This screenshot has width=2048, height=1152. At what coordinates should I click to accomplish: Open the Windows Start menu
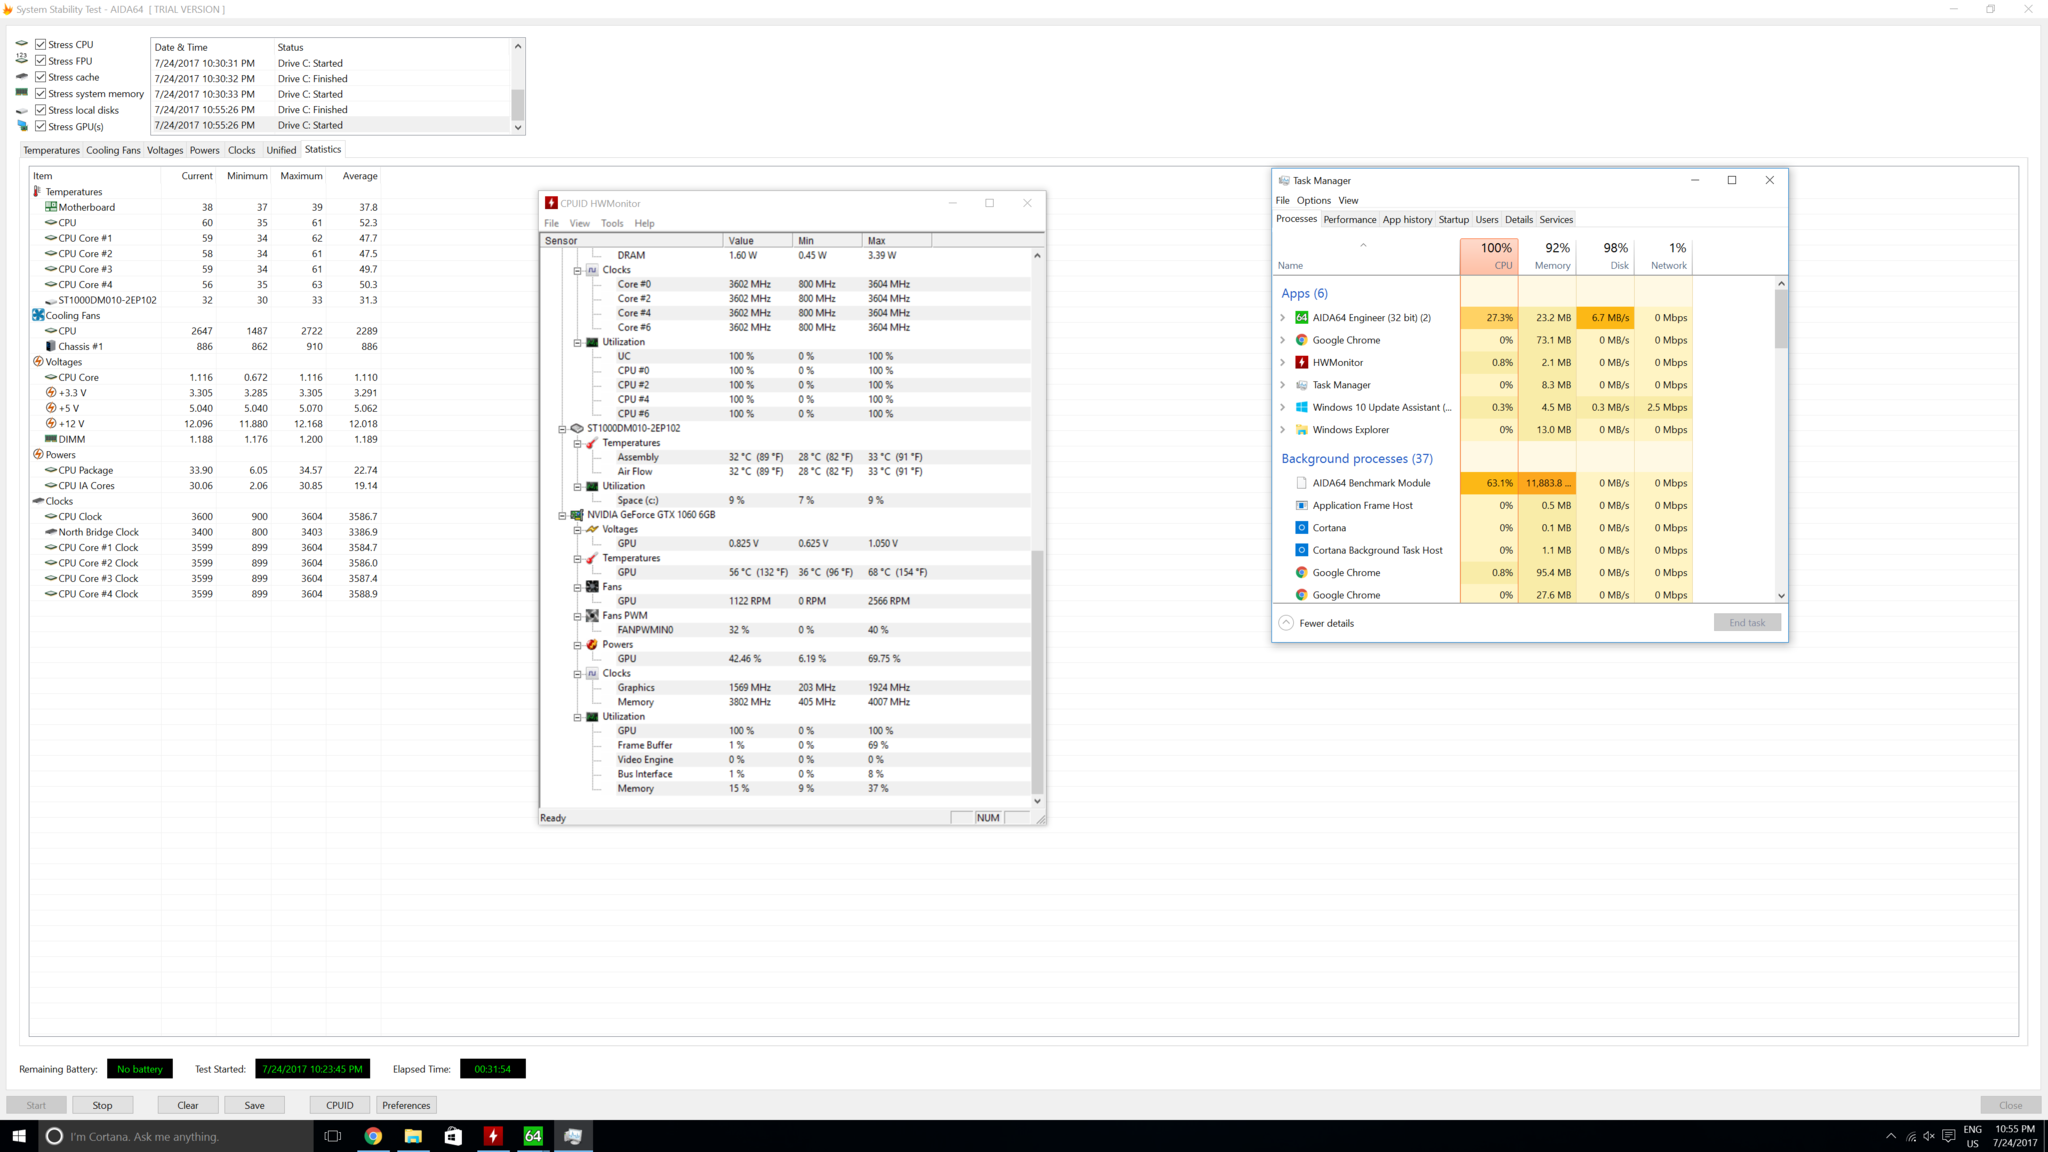(x=18, y=1136)
